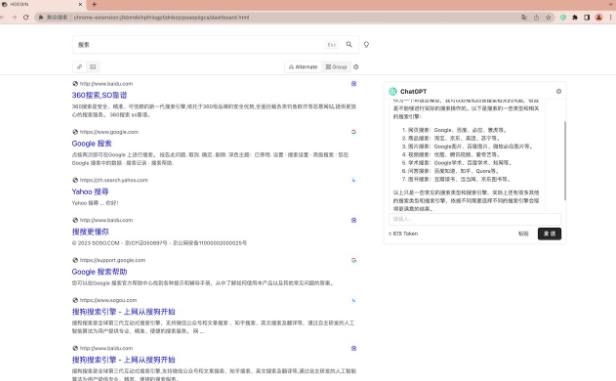The height and width of the screenshot is (381, 616).
Task: Click the clear text button beside send
Action: (x=523, y=234)
